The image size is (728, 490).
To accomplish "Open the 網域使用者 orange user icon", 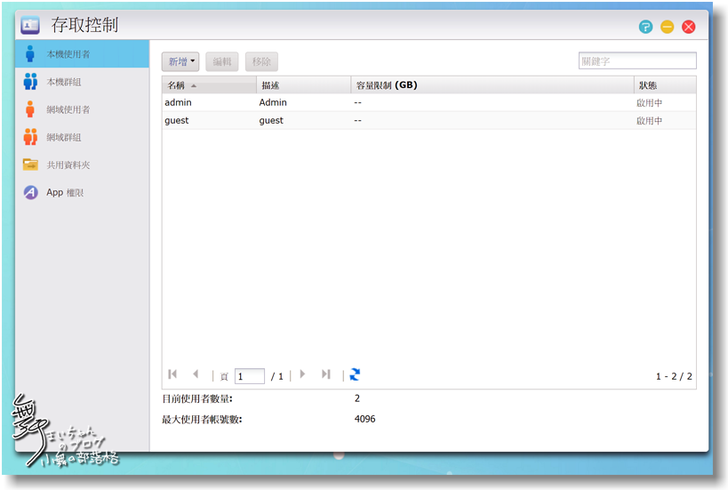I will click(30, 109).
